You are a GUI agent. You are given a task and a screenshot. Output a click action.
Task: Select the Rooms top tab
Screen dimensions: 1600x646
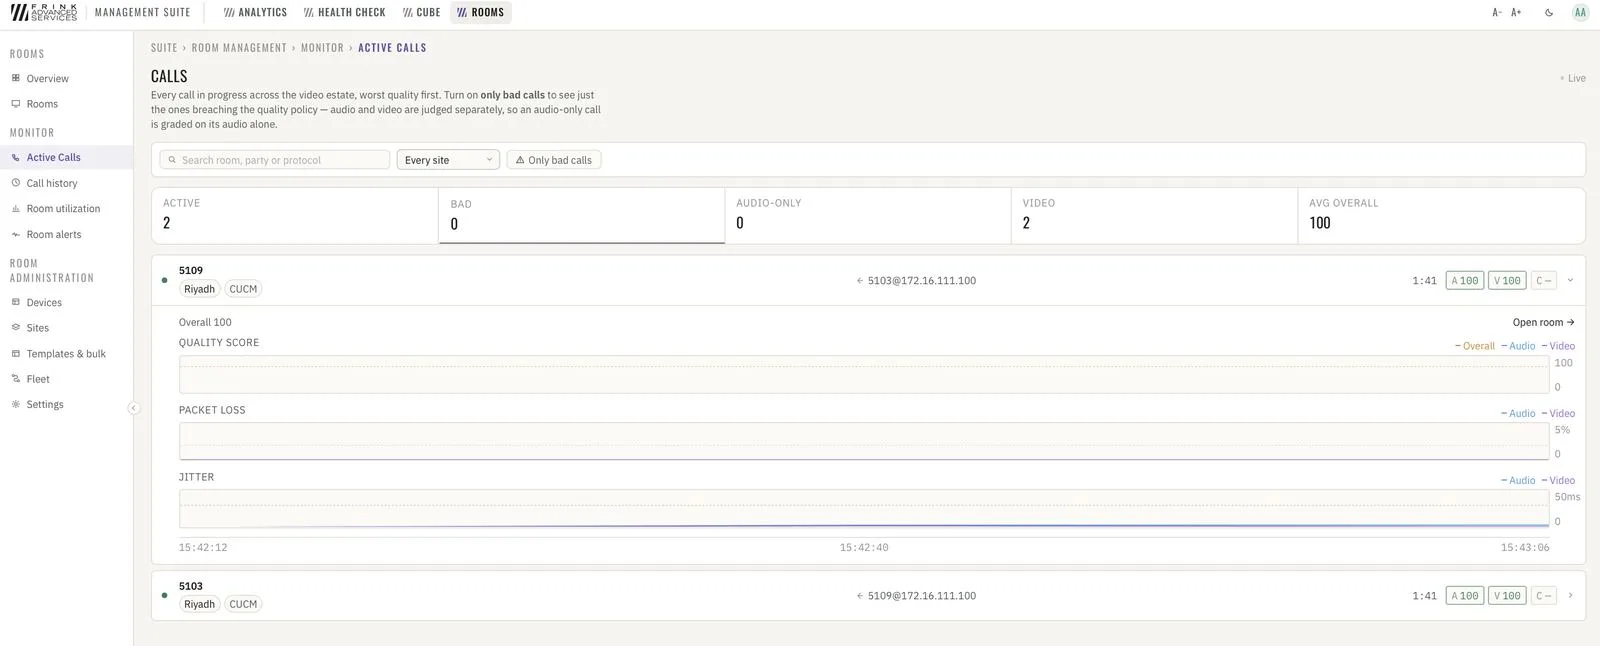481,12
